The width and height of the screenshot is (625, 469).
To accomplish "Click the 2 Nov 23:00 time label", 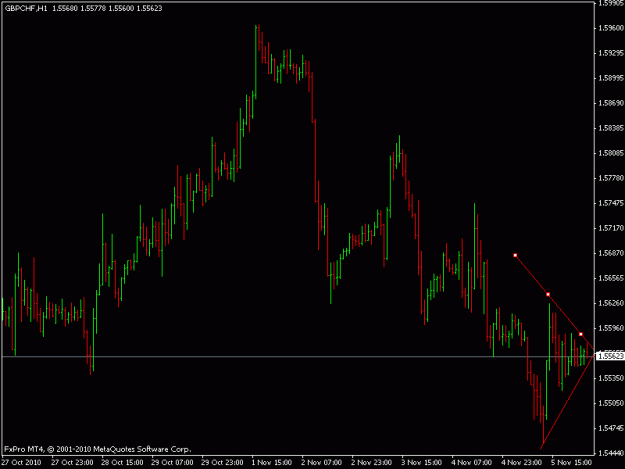I will pos(371,463).
